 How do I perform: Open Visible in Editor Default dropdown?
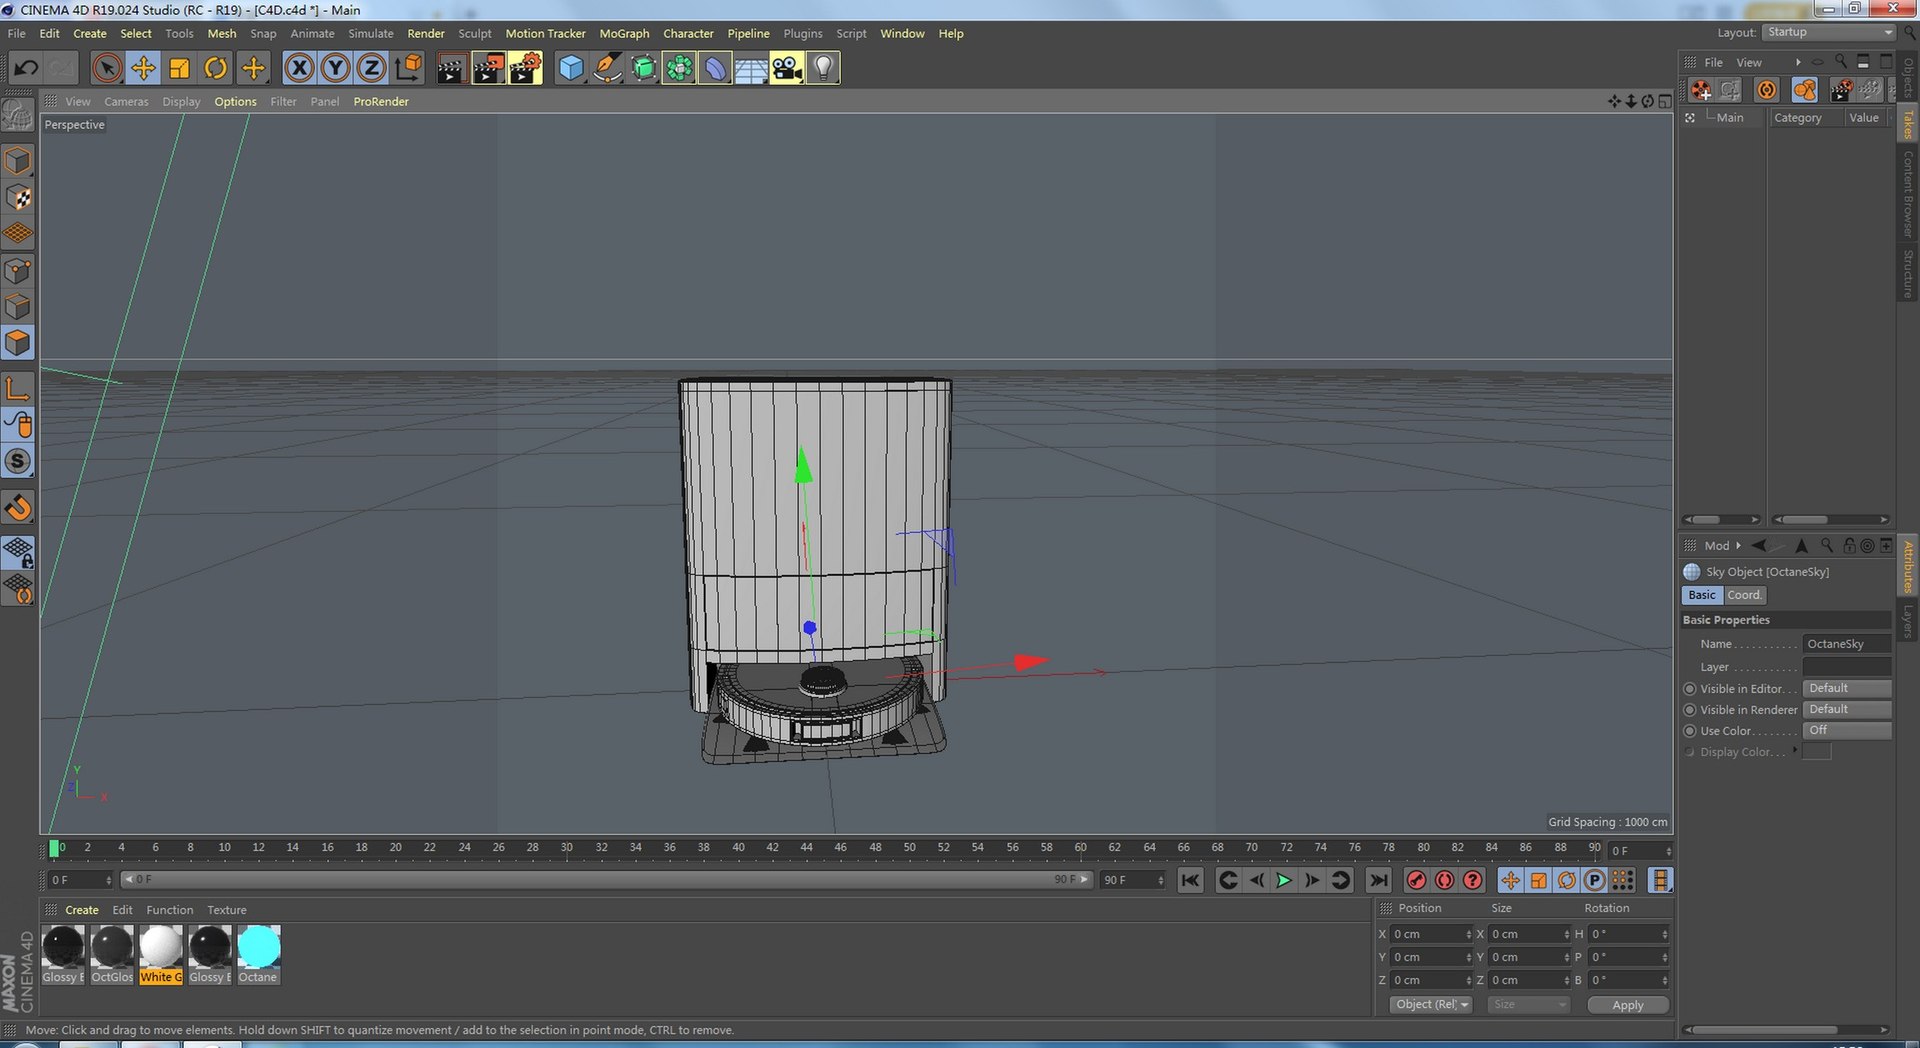1847,688
